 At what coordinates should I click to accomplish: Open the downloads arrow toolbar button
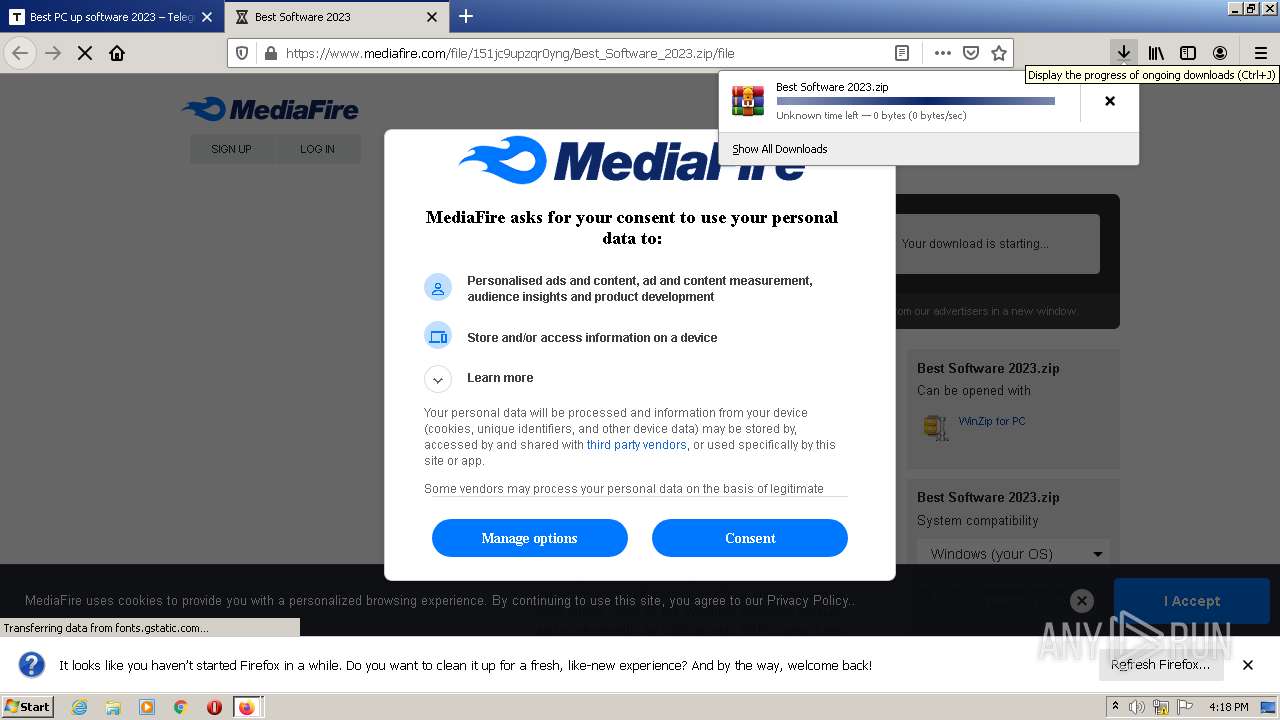(1124, 53)
